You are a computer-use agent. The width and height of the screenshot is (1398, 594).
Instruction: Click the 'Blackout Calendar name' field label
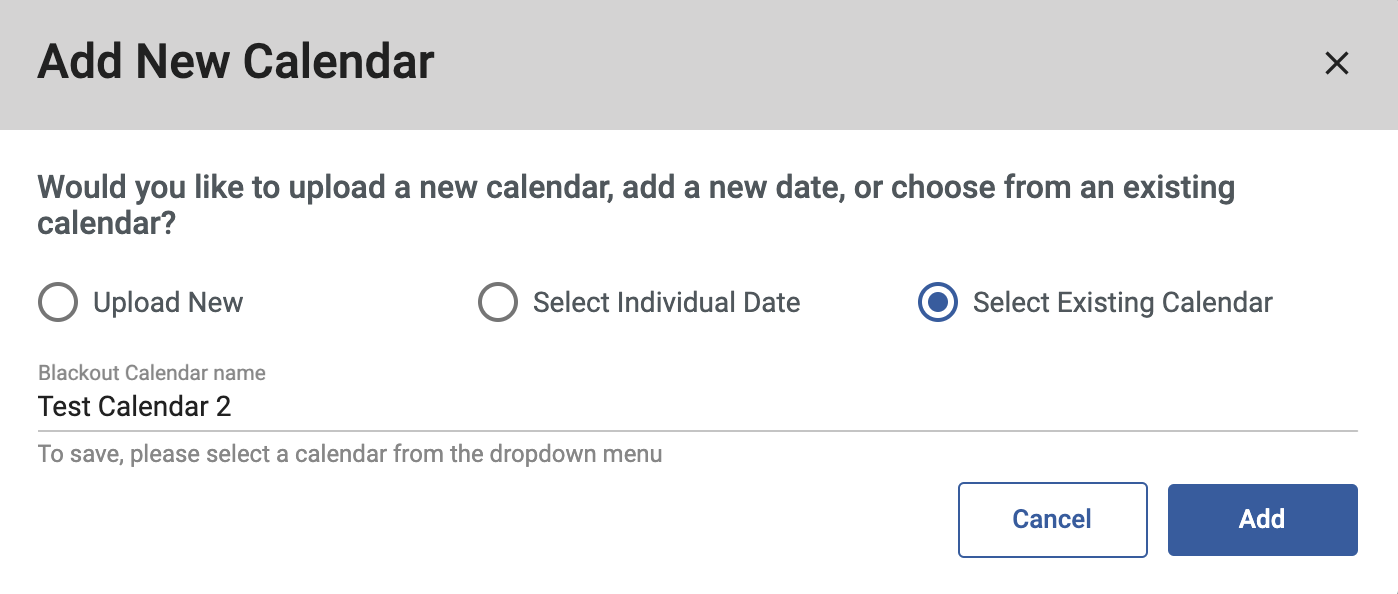(x=152, y=373)
